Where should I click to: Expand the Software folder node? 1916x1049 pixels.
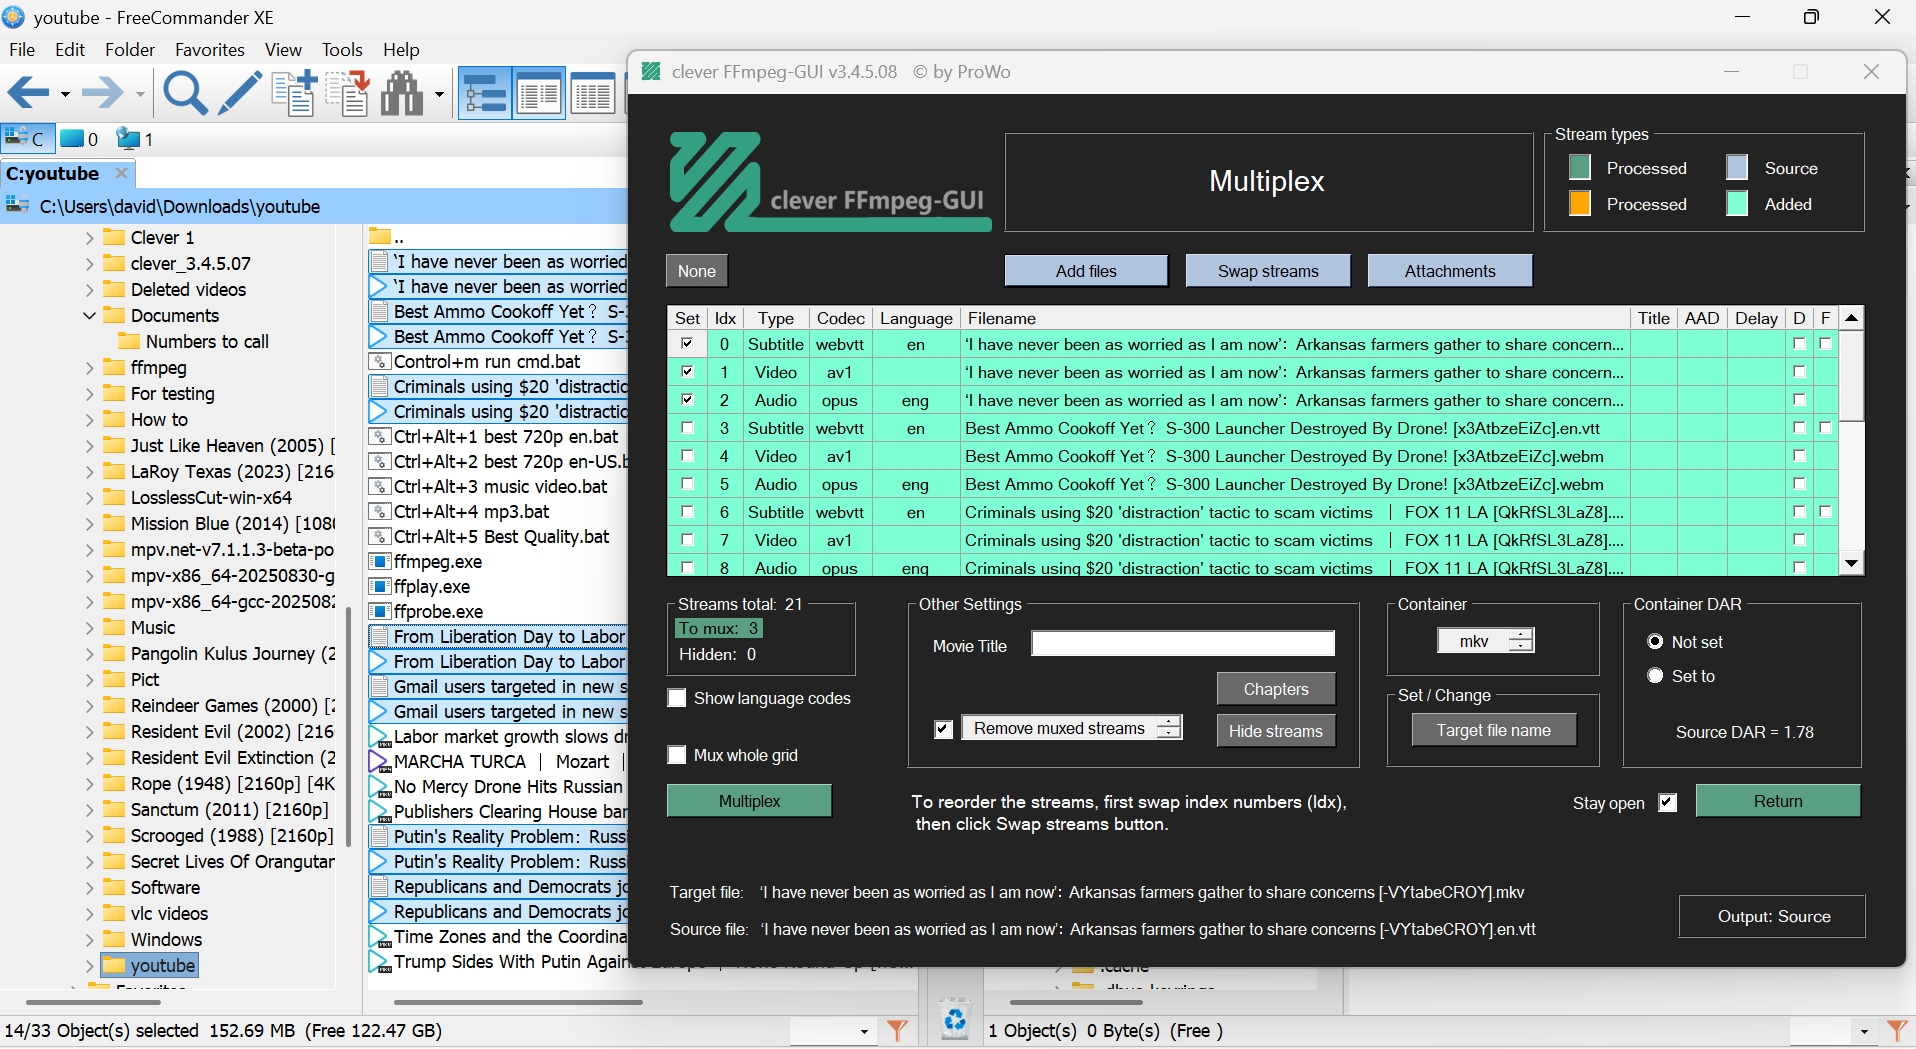(x=90, y=888)
